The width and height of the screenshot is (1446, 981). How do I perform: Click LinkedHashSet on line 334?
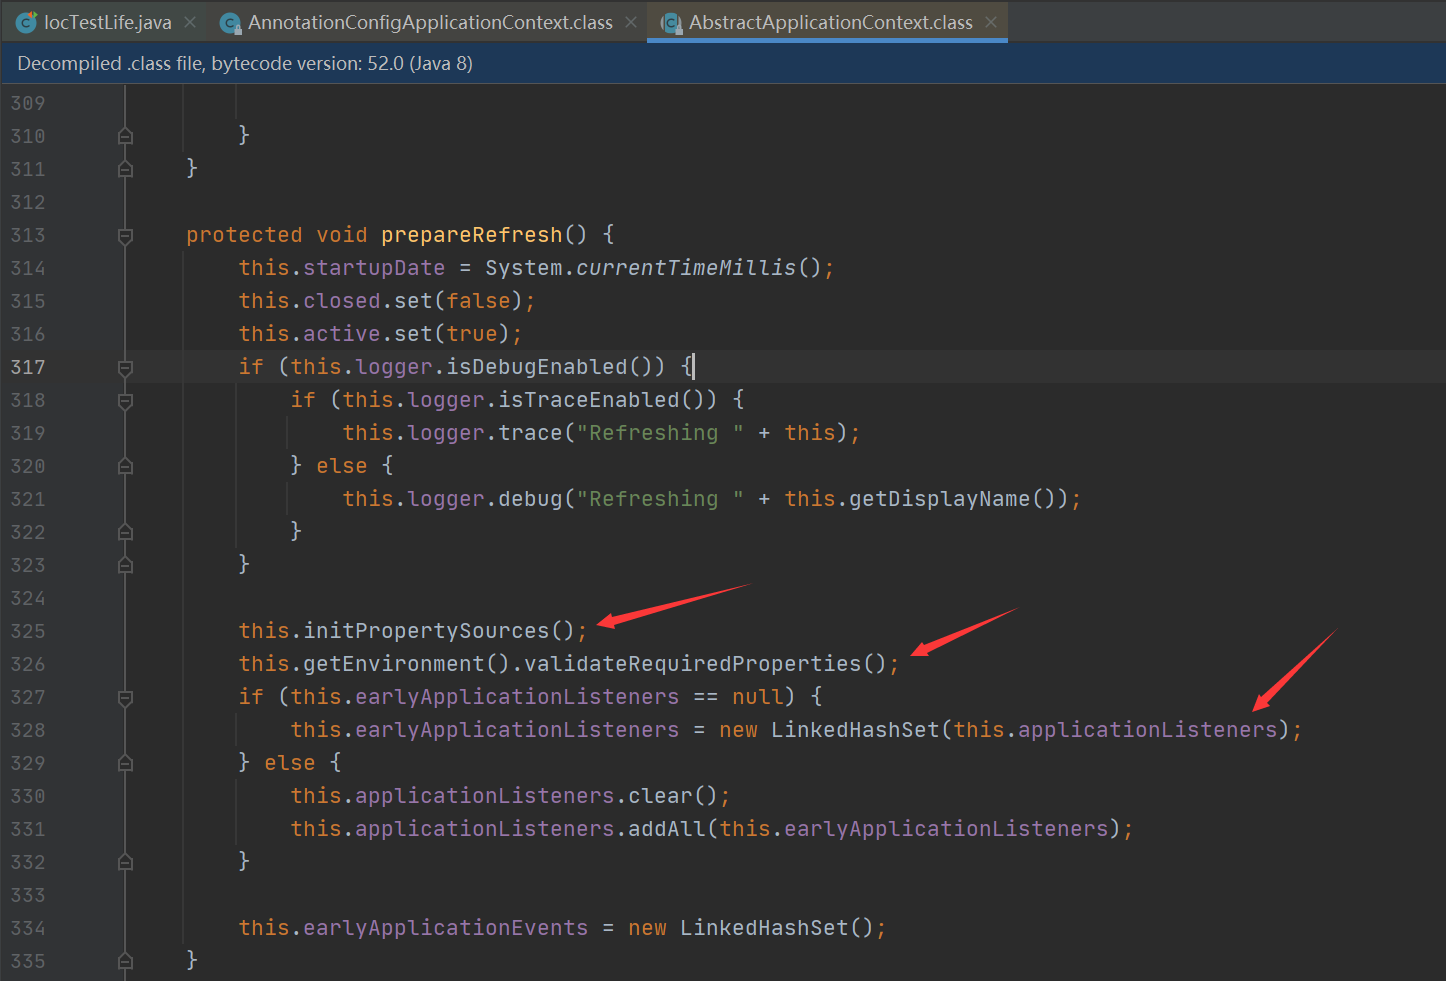[x=764, y=928]
